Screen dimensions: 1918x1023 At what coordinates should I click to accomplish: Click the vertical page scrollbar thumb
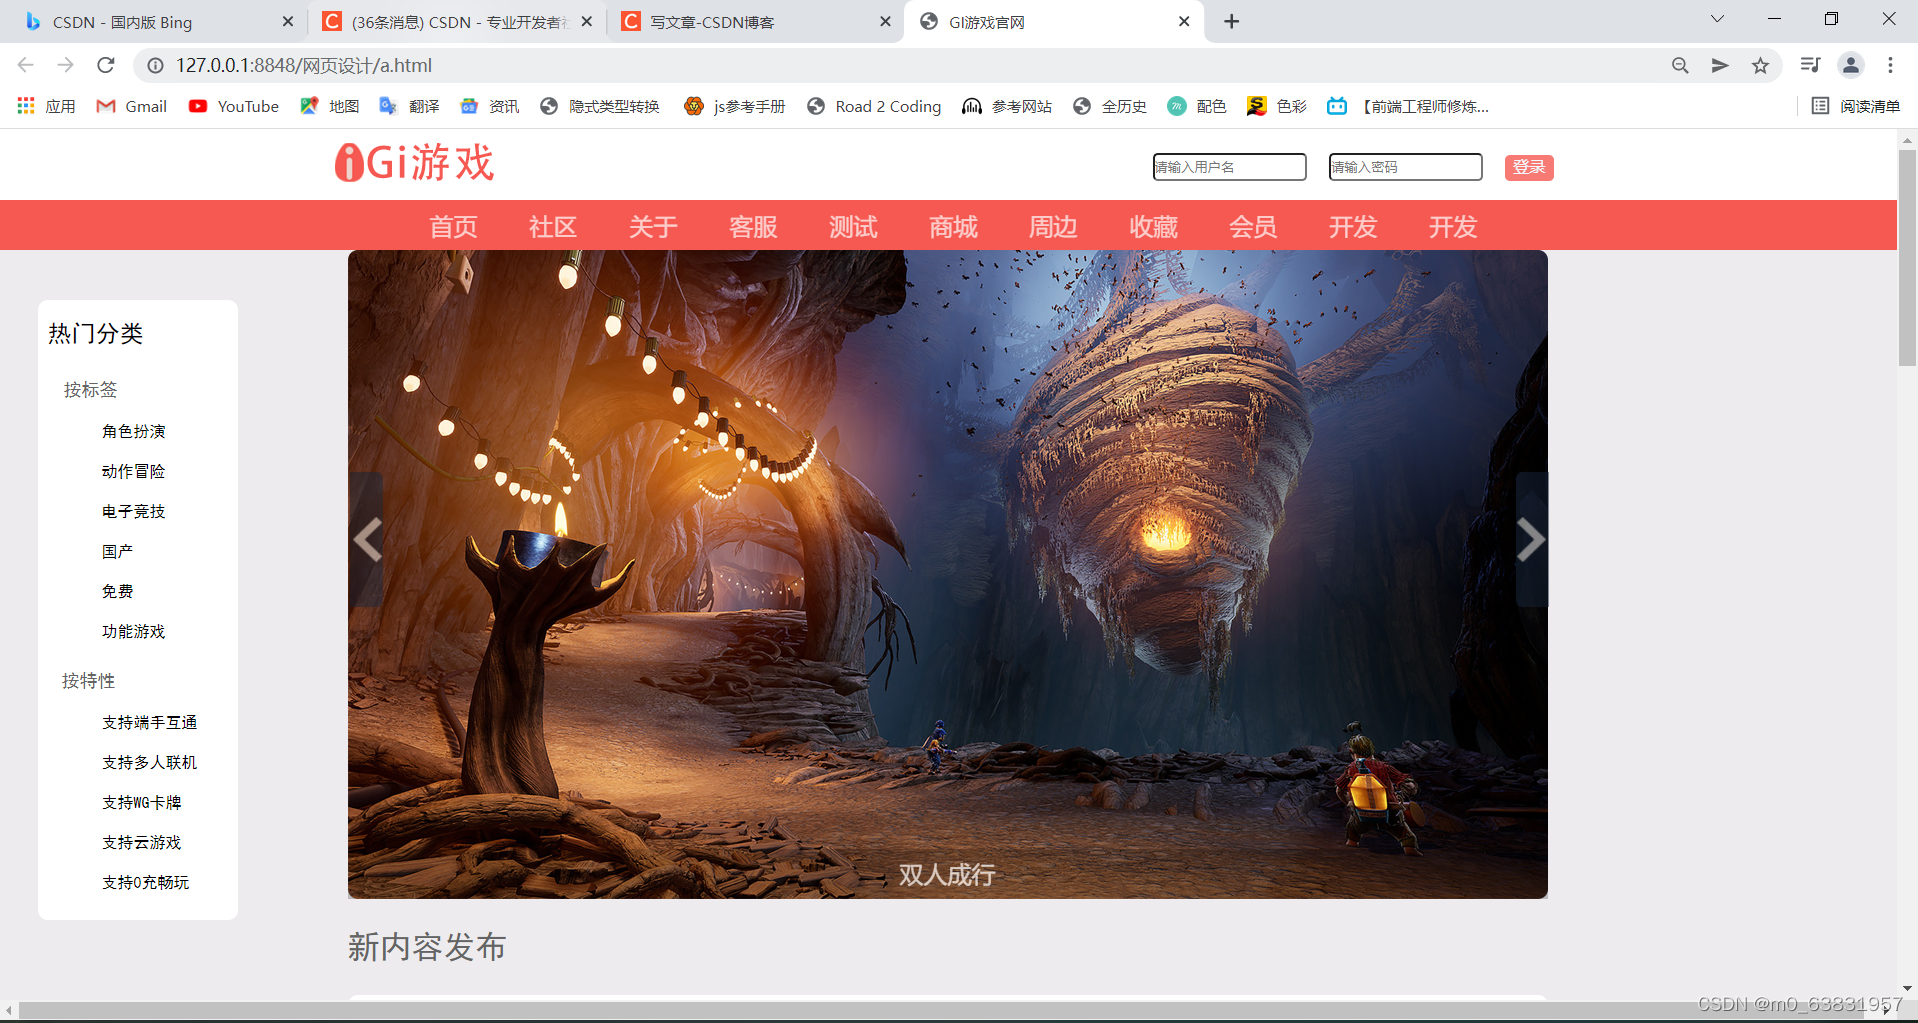pyautogui.click(x=1907, y=258)
